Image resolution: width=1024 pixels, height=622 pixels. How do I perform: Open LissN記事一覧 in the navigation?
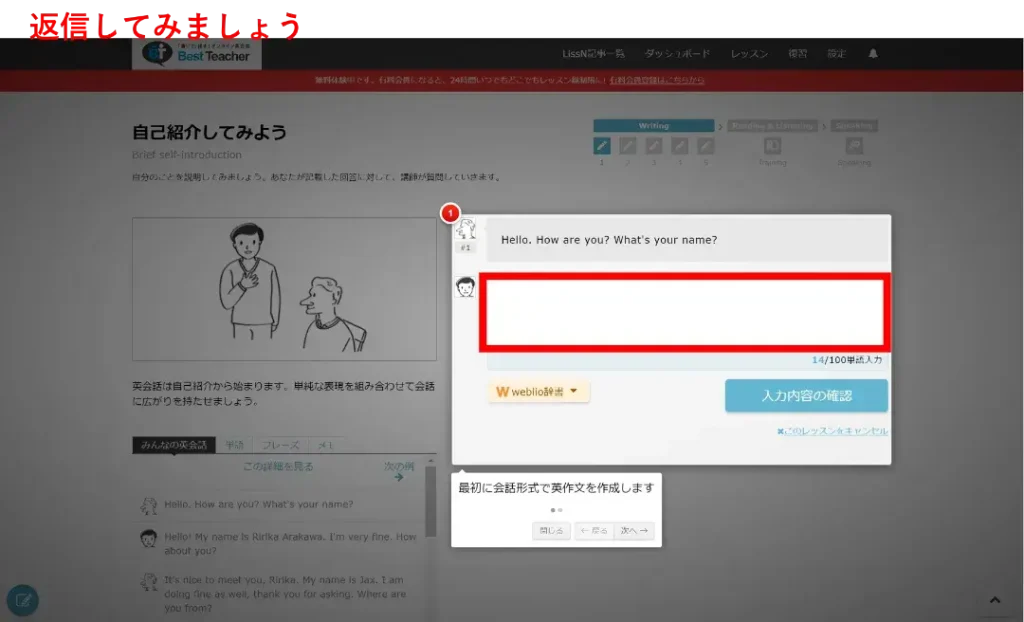[x=593, y=54]
